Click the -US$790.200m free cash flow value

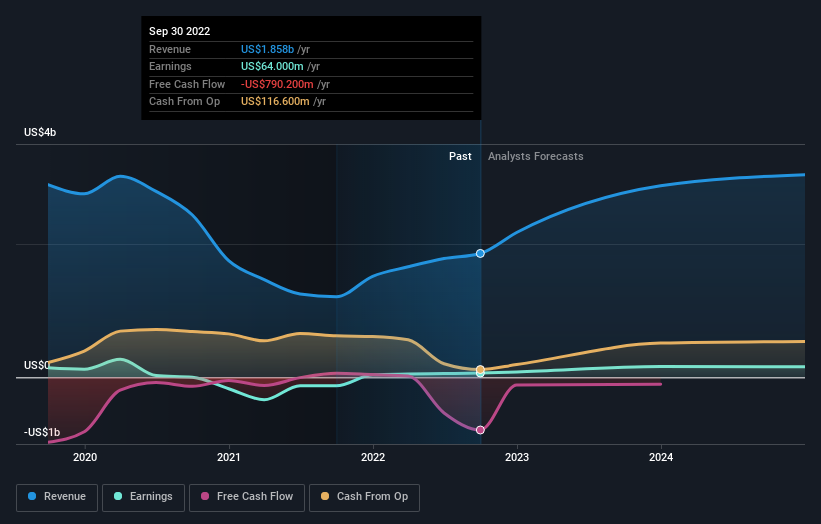pyautogui.click(x=278, y=84)
